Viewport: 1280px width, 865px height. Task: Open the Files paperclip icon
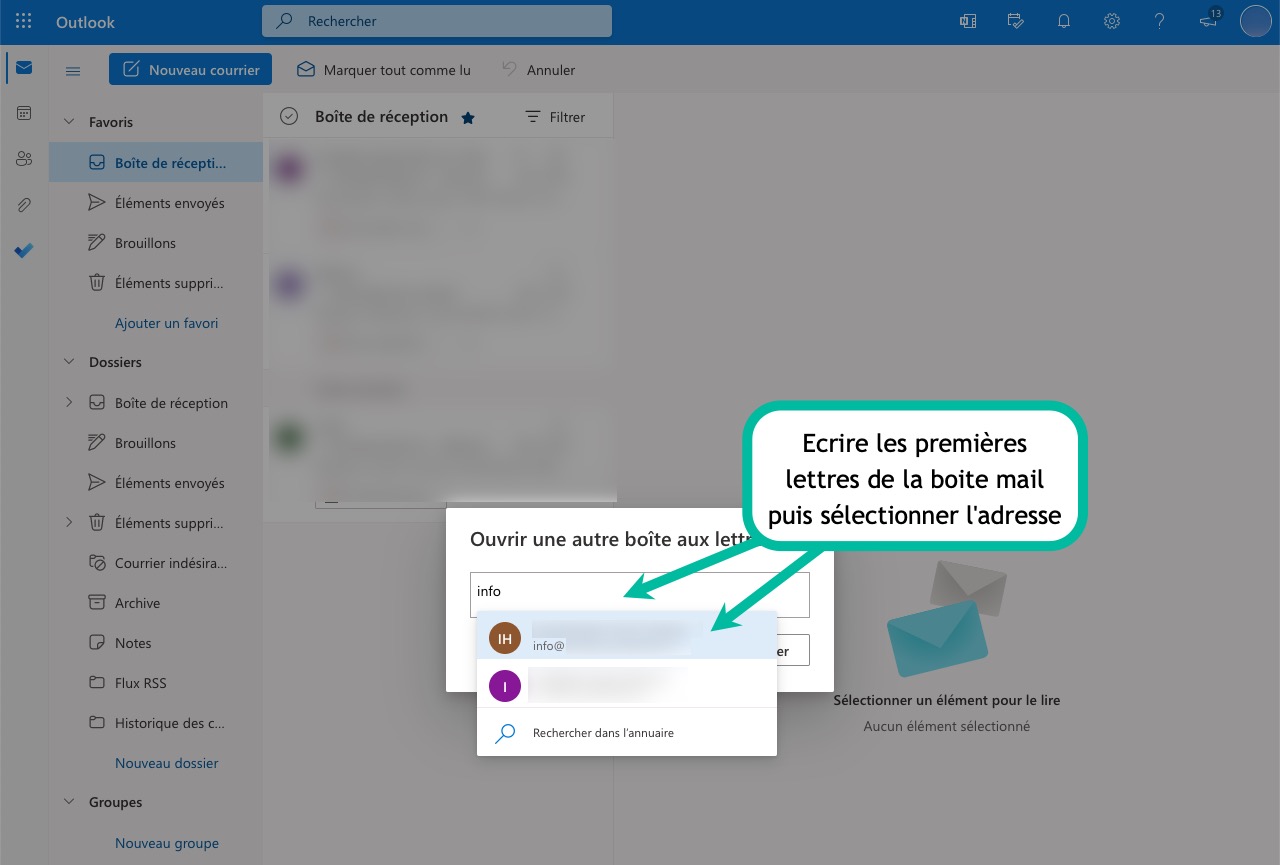(24, 205)
